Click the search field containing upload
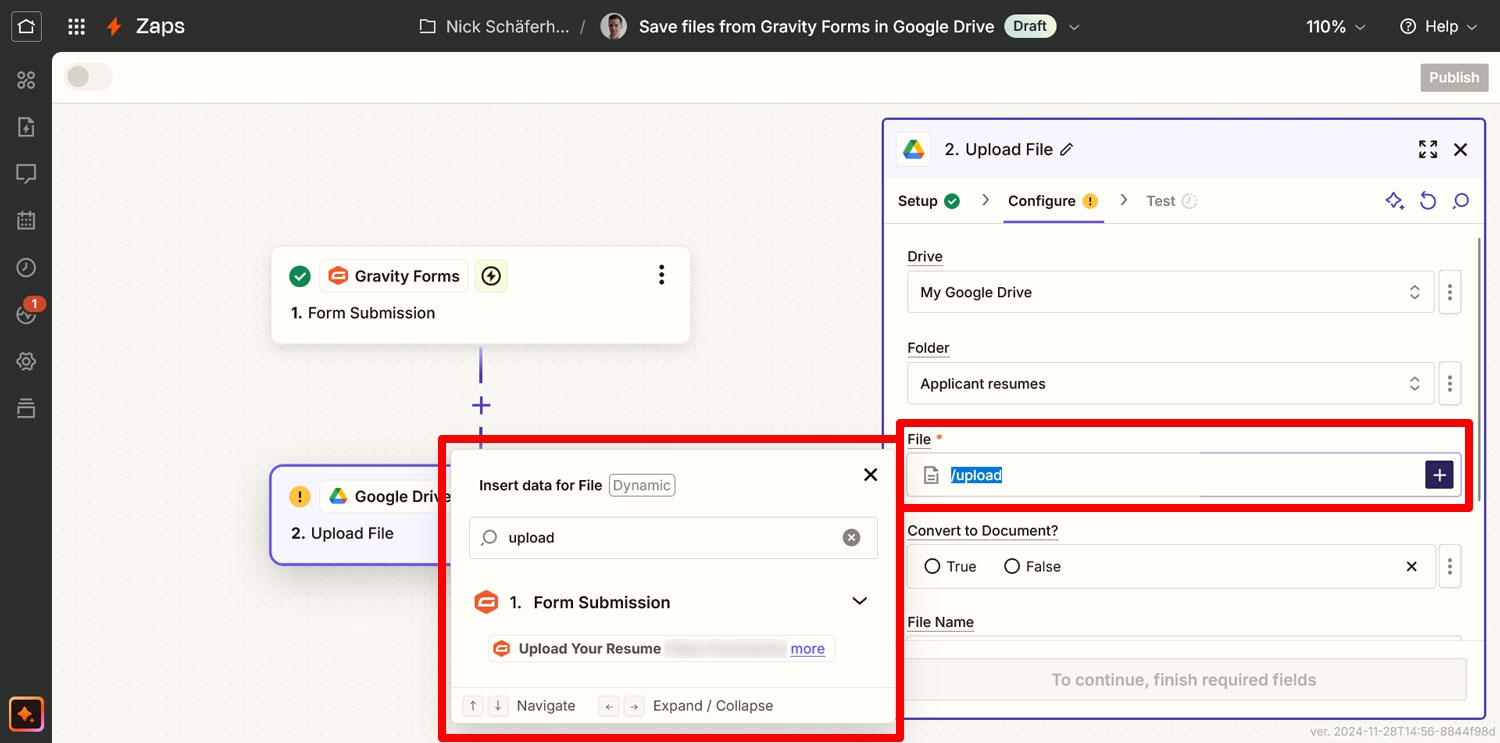This screenshot has height=743, width=1500. 673,538
